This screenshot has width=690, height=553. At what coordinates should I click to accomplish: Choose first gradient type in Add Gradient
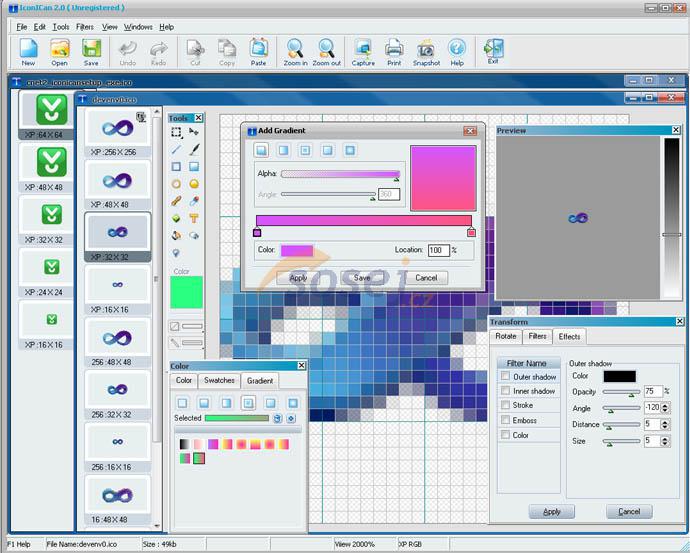261,150
